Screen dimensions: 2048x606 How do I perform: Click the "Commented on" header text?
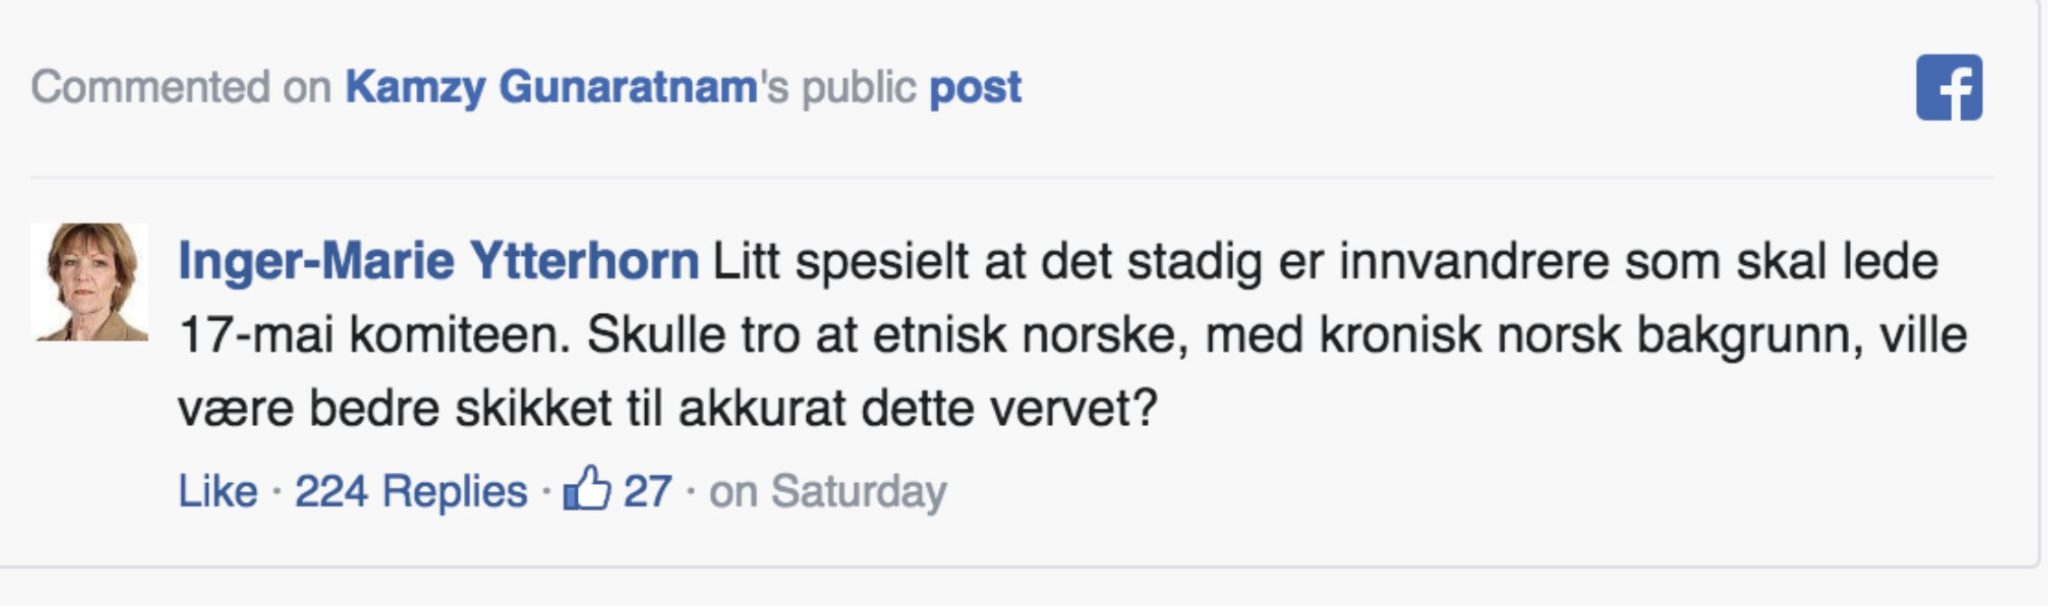181,88
